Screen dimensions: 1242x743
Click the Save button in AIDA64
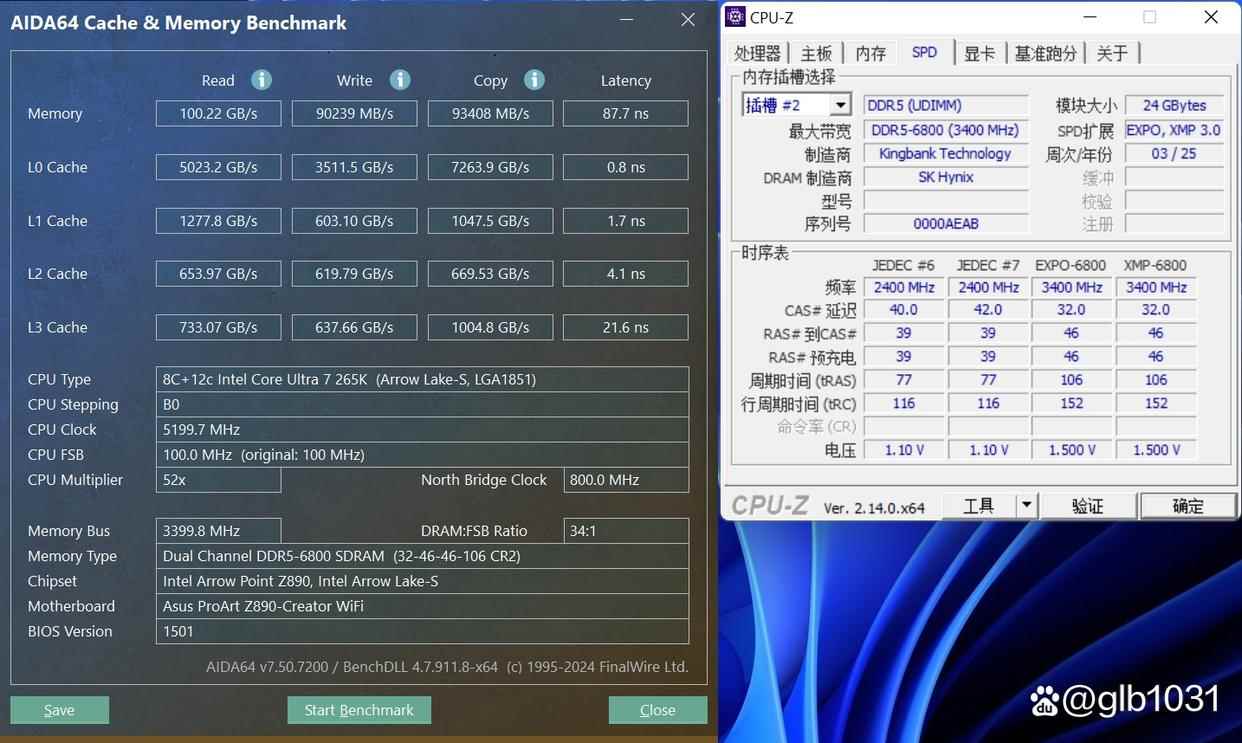[x=59, y=709]
